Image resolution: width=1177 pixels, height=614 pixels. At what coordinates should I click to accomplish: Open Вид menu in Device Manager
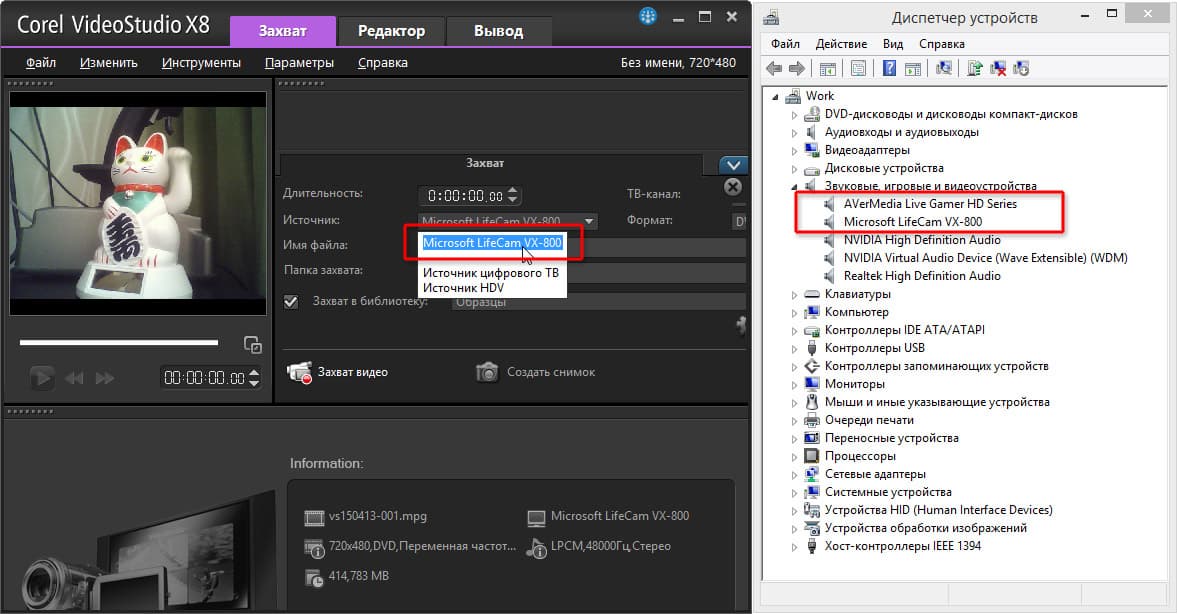coord(893,44)
